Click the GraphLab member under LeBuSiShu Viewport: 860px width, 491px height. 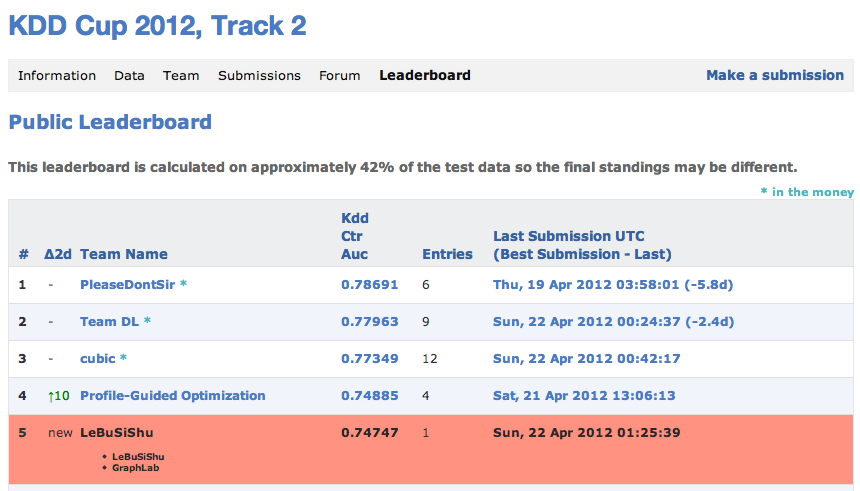[136, 467]
